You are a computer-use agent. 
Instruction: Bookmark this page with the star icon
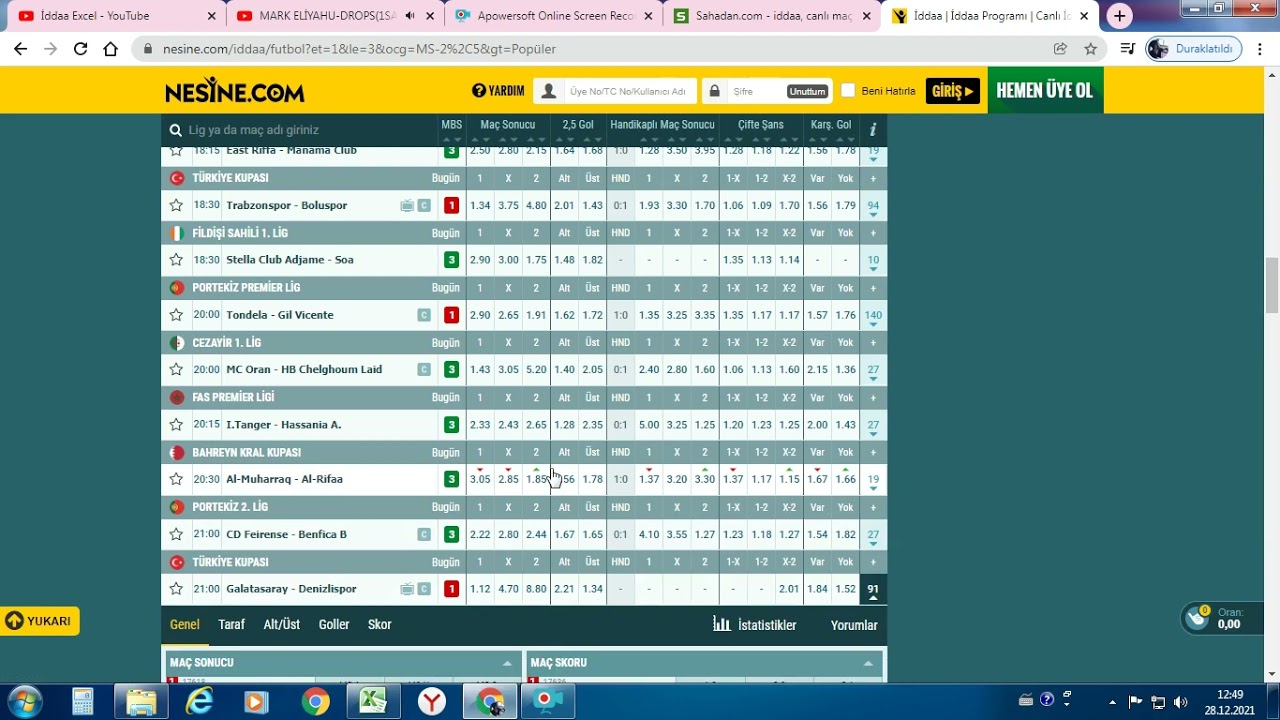tap(1091, 48)
